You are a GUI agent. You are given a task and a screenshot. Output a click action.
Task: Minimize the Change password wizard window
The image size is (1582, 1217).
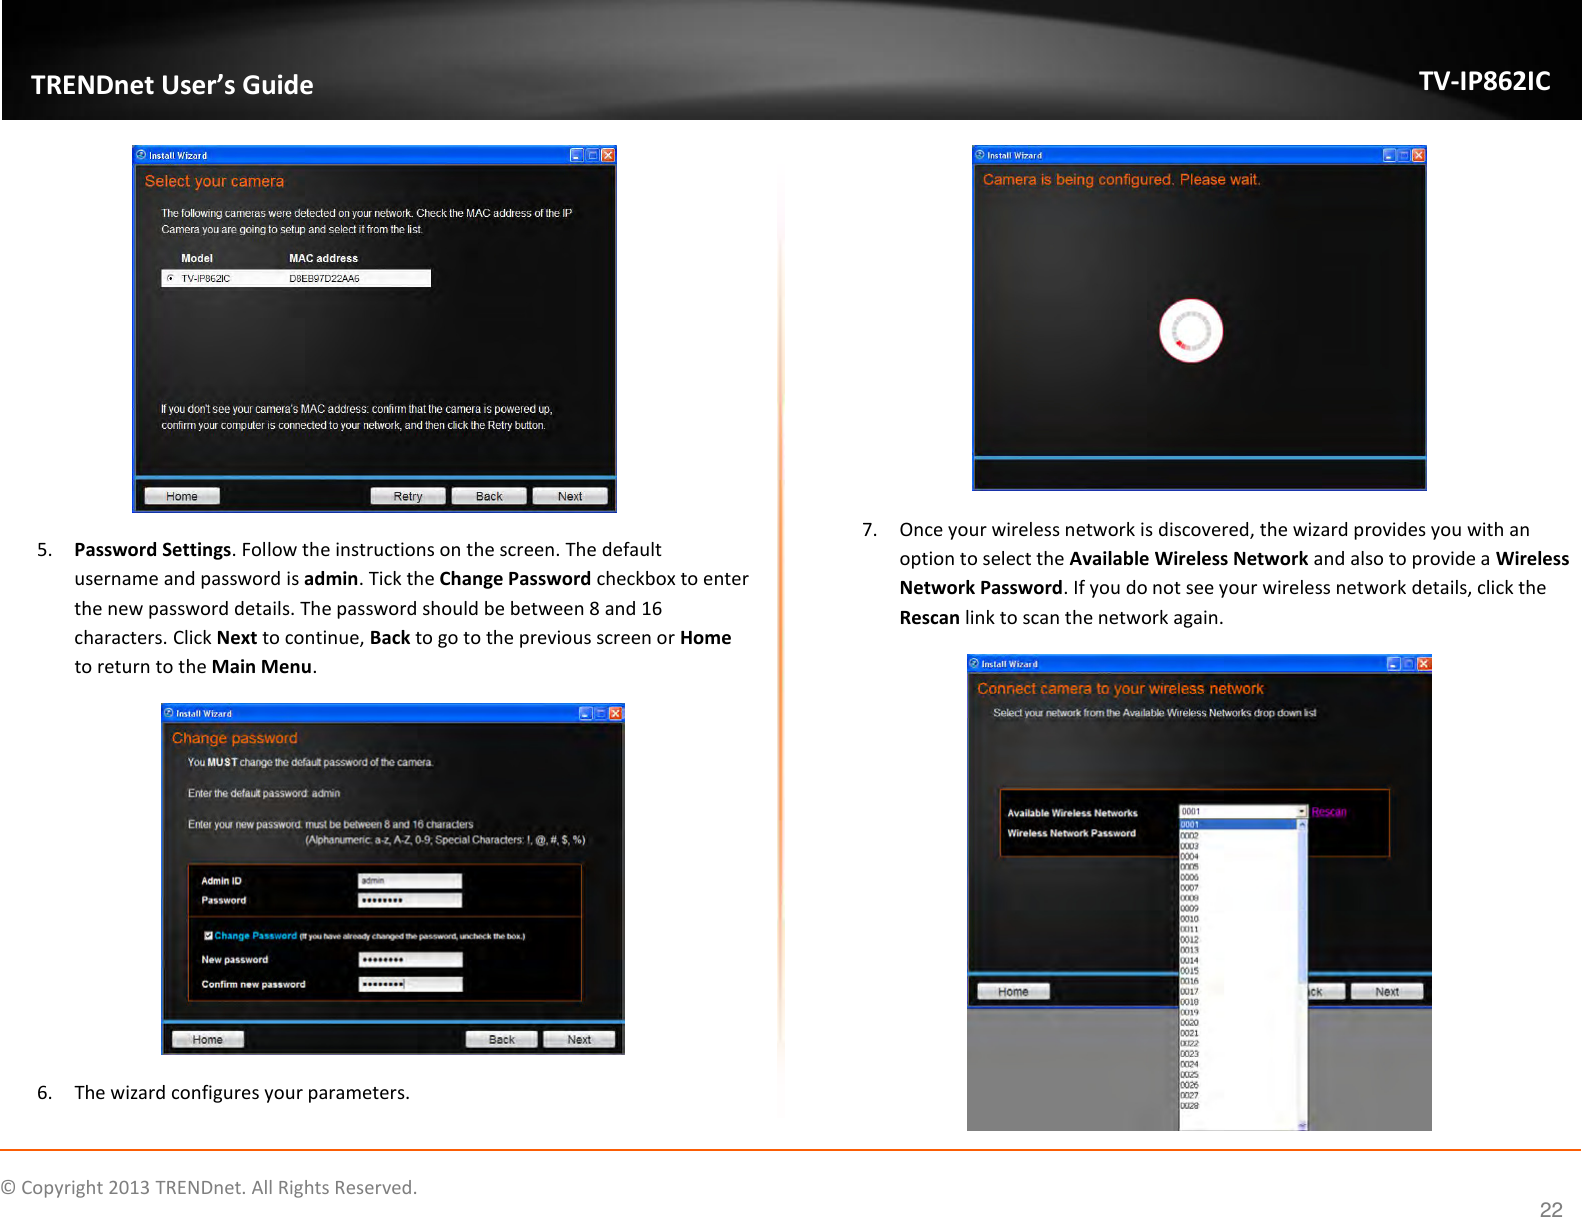(x=586, y=713)
